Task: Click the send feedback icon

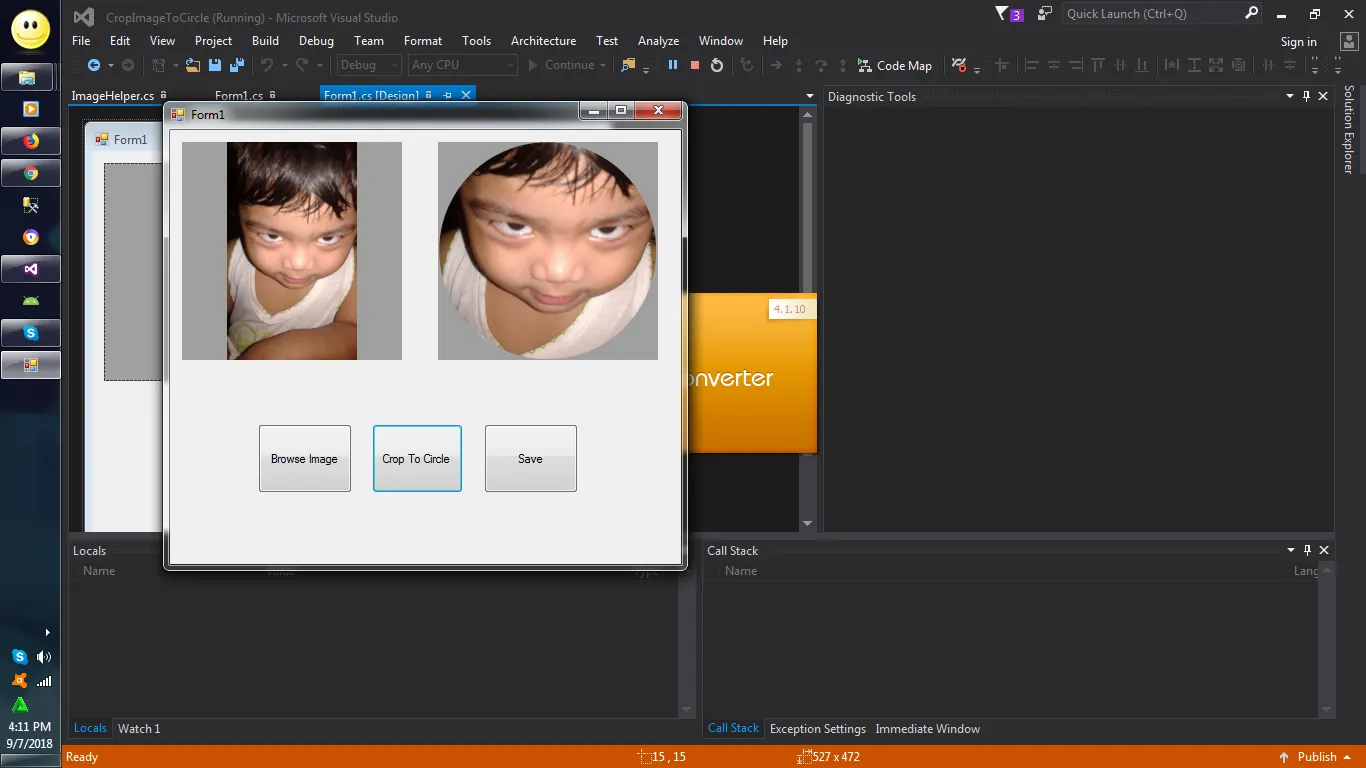Action: click(1045, 14)
